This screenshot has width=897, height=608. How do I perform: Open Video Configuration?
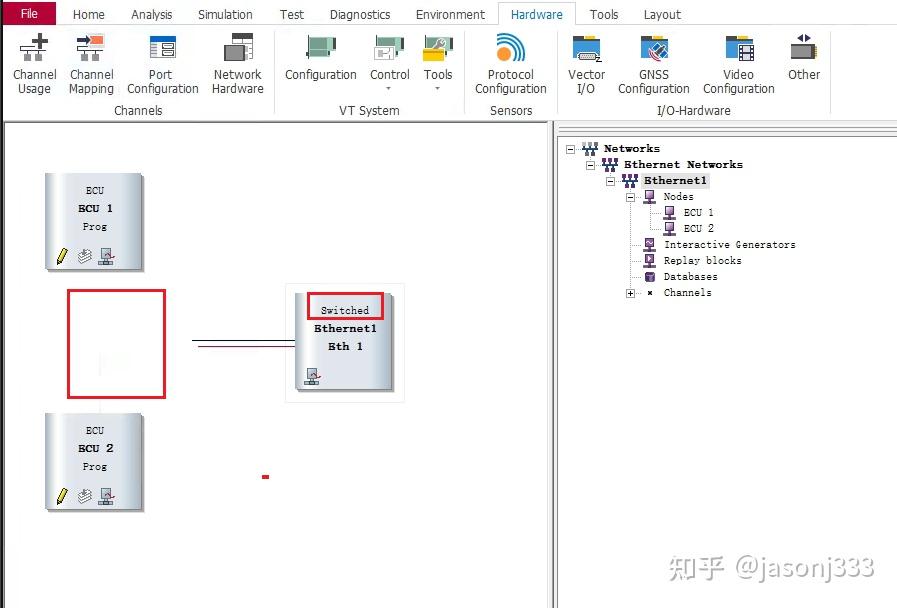tap(738, 62)
